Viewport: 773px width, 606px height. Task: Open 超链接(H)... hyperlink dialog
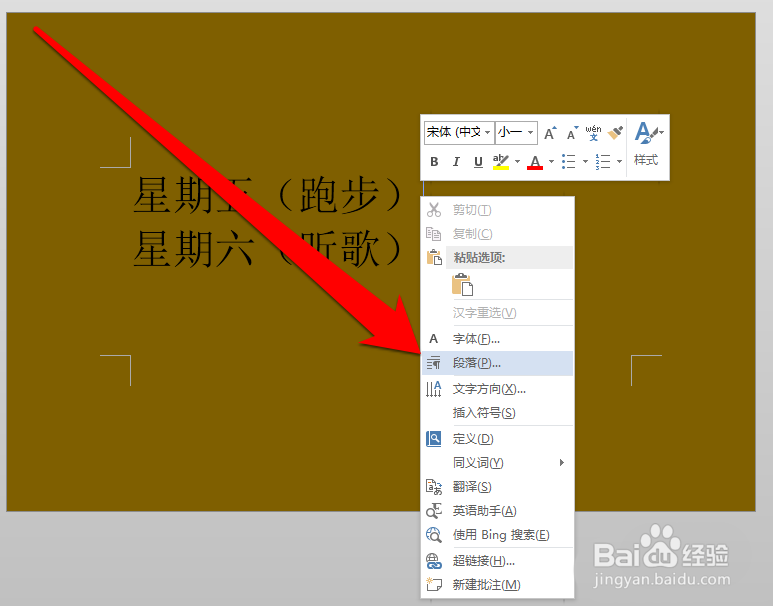pyautogui.click(x=498, y=561)
